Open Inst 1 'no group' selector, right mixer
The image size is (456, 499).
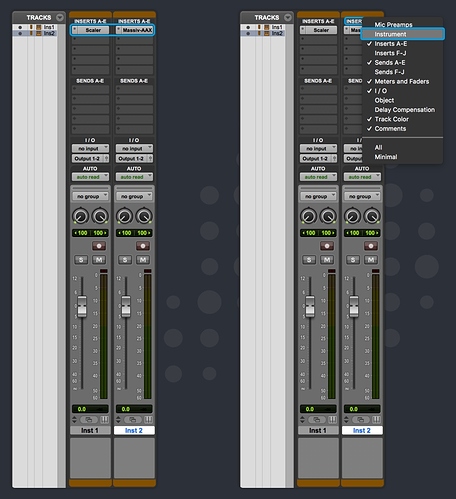coord(318,197)
